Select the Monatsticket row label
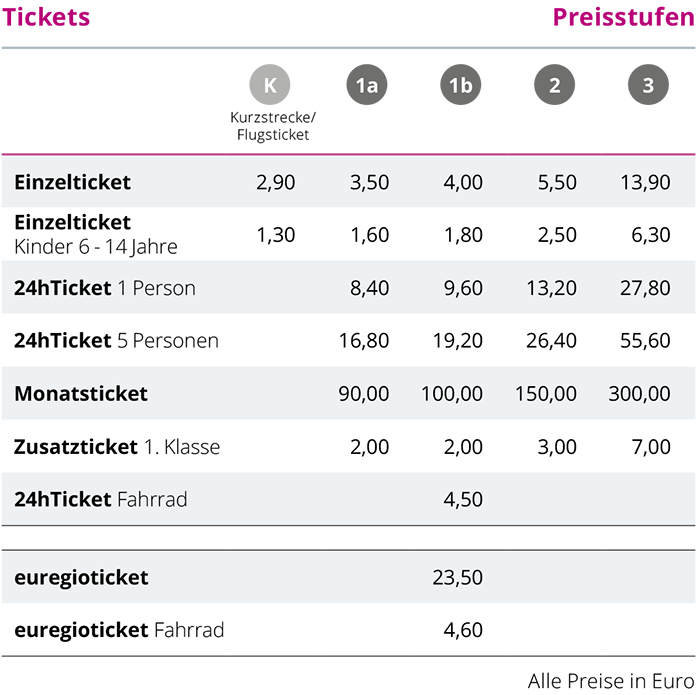Screen dimensions: 700x695 pos(81,394)
